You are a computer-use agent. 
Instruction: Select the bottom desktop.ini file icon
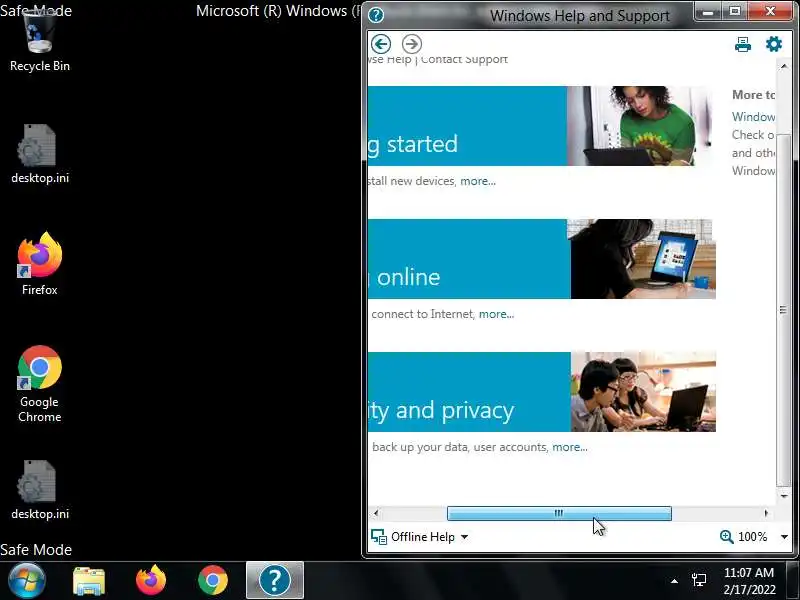point(40,490)
